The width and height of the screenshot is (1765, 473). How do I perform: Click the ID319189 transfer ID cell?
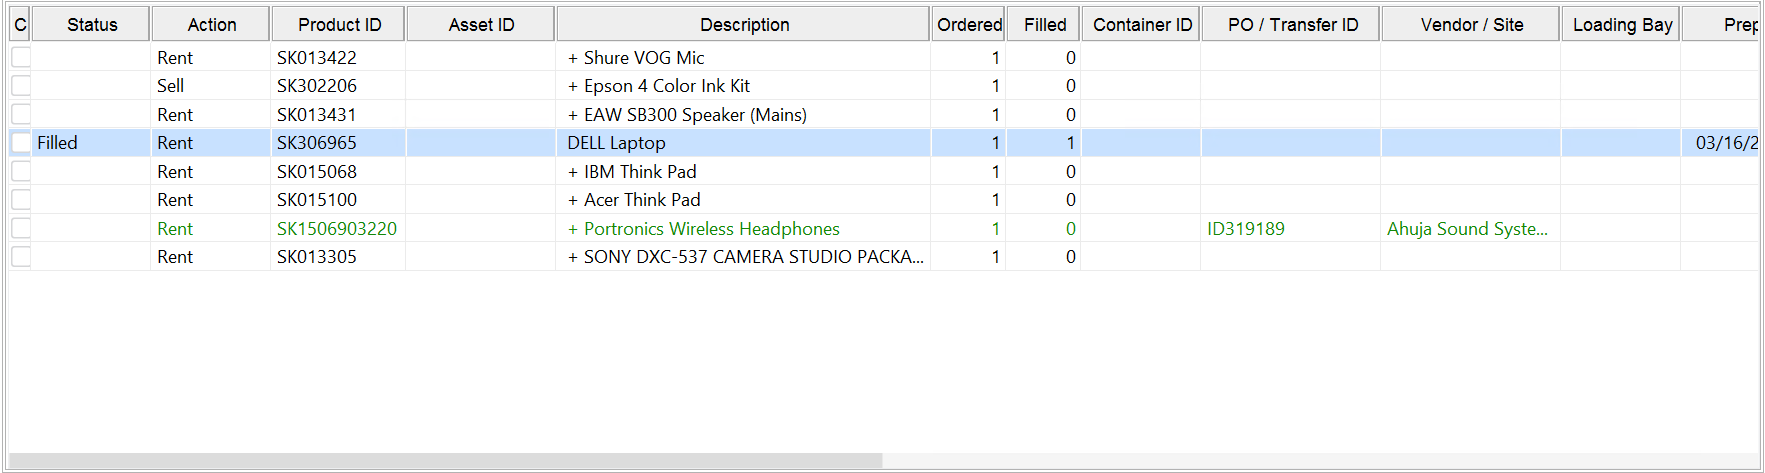pos(1246,229)
